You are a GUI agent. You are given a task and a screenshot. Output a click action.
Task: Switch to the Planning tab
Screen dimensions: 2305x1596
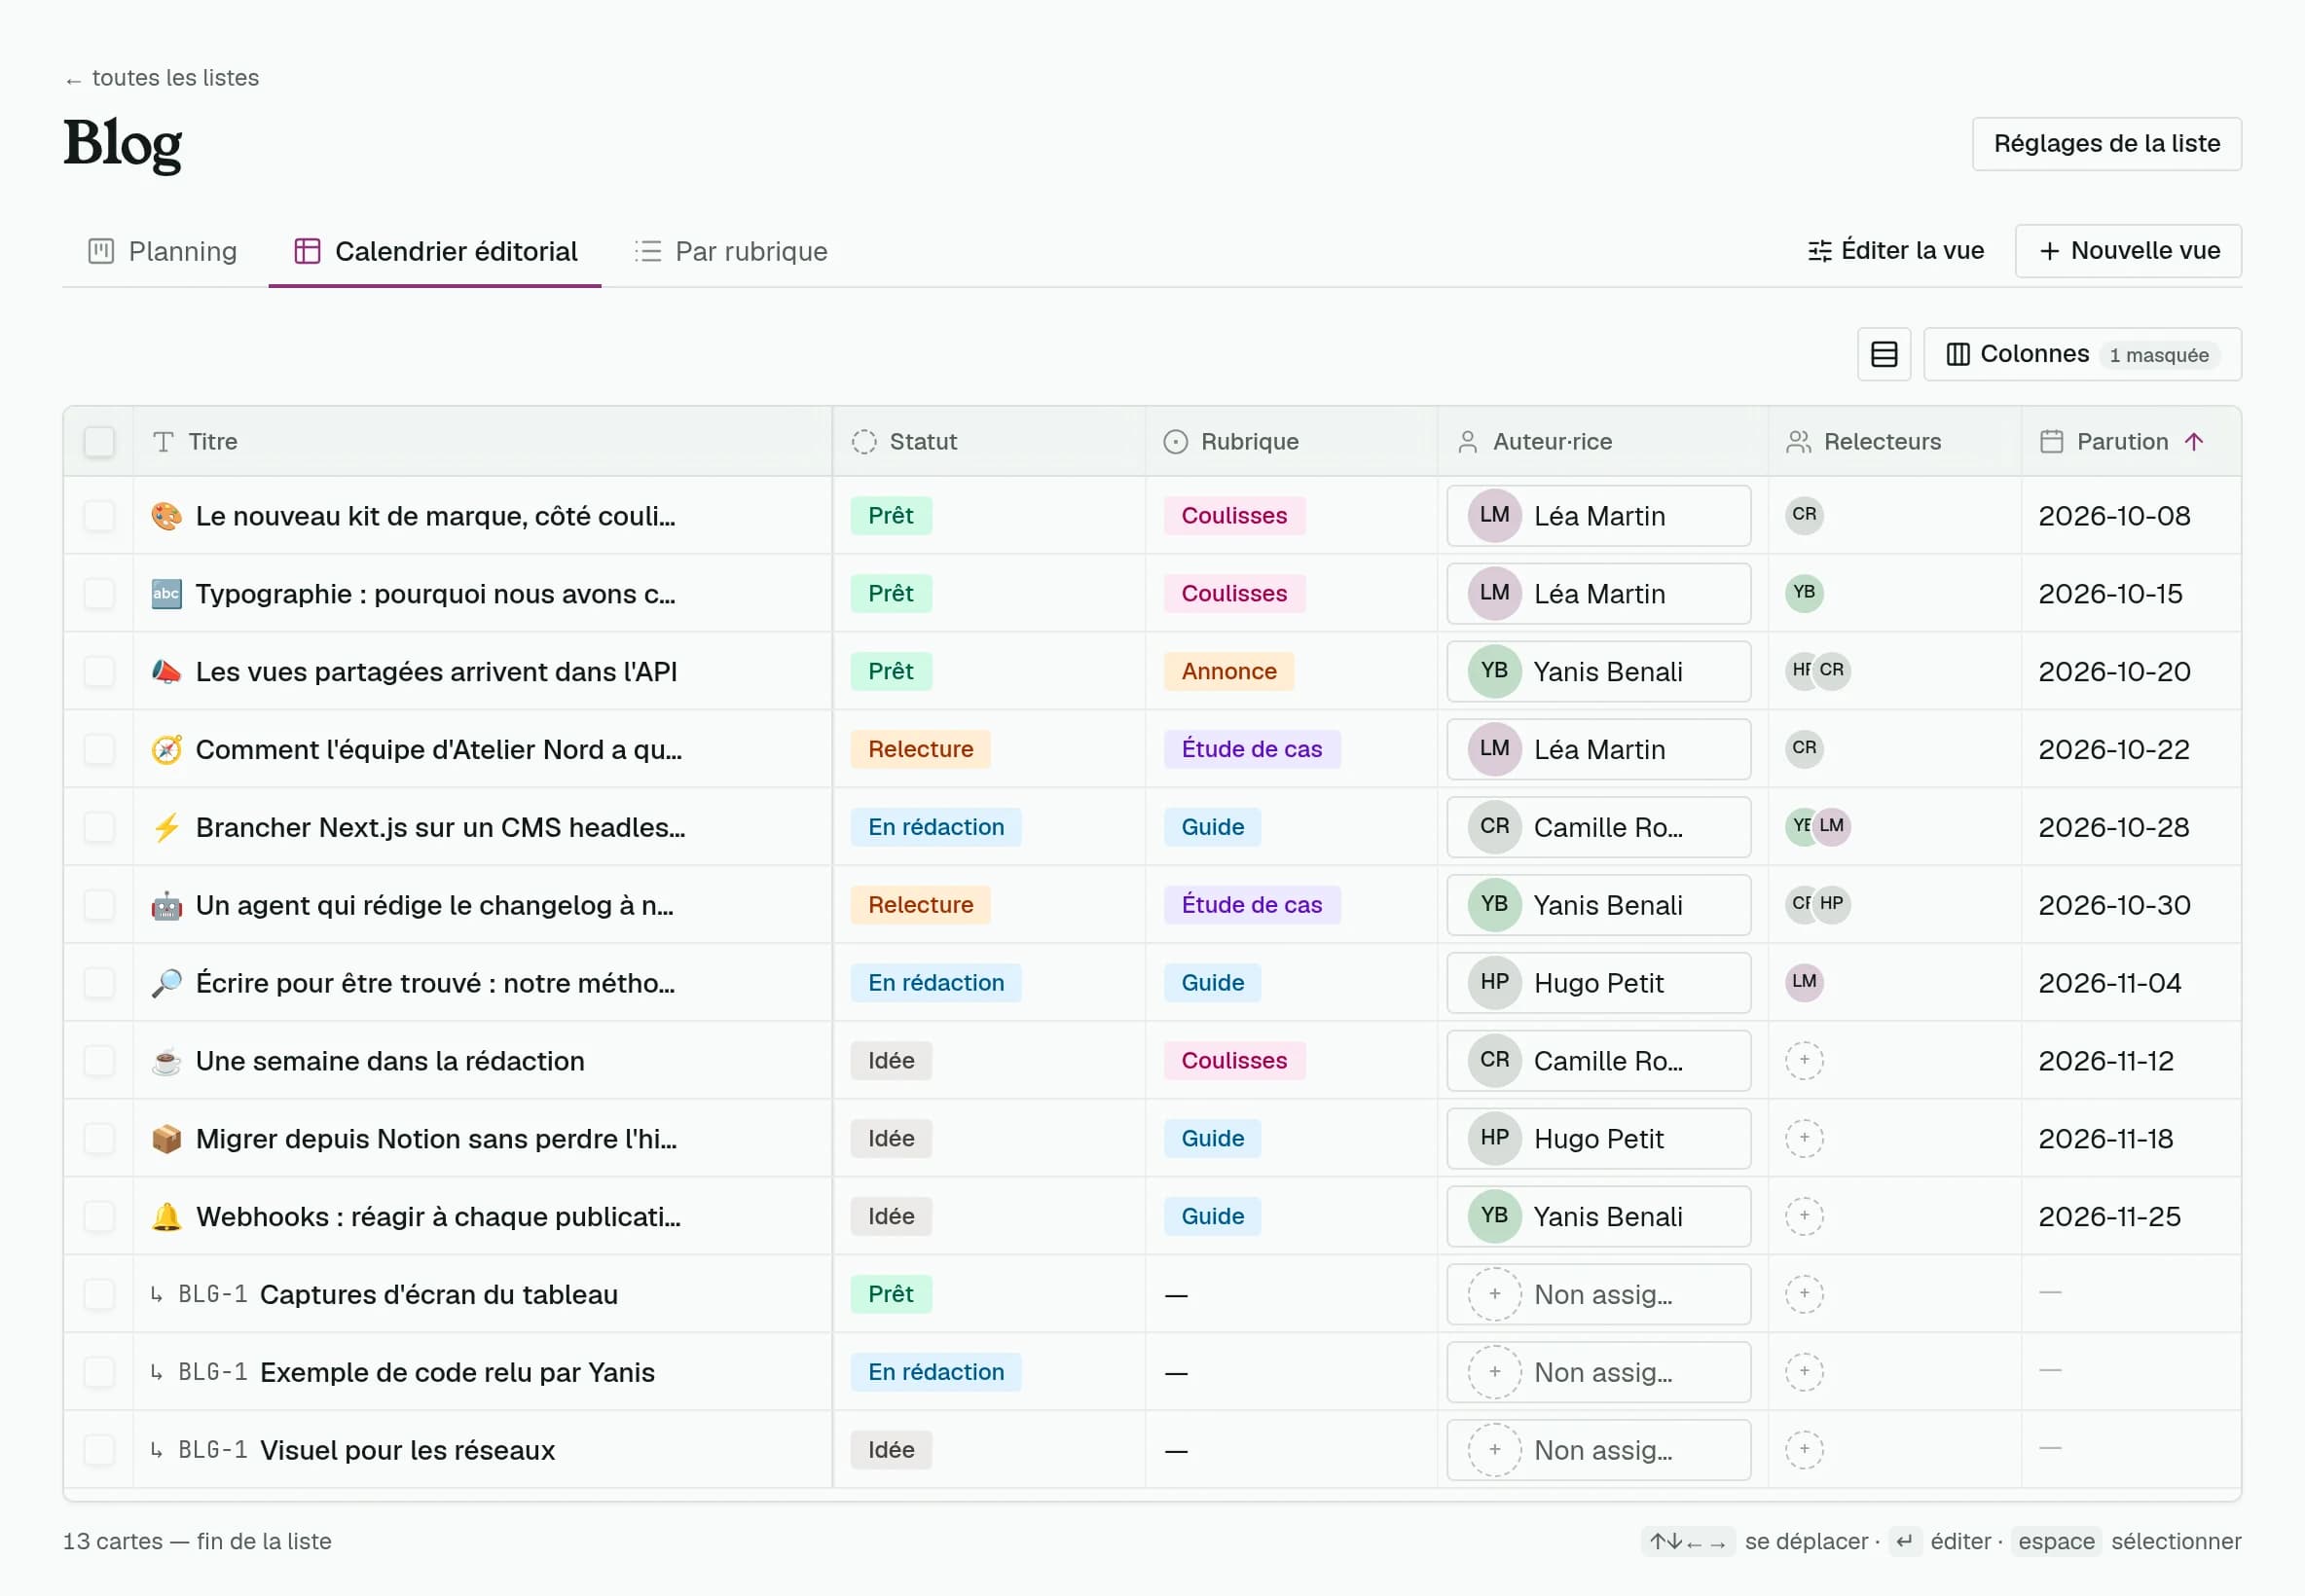pos(163,251)
